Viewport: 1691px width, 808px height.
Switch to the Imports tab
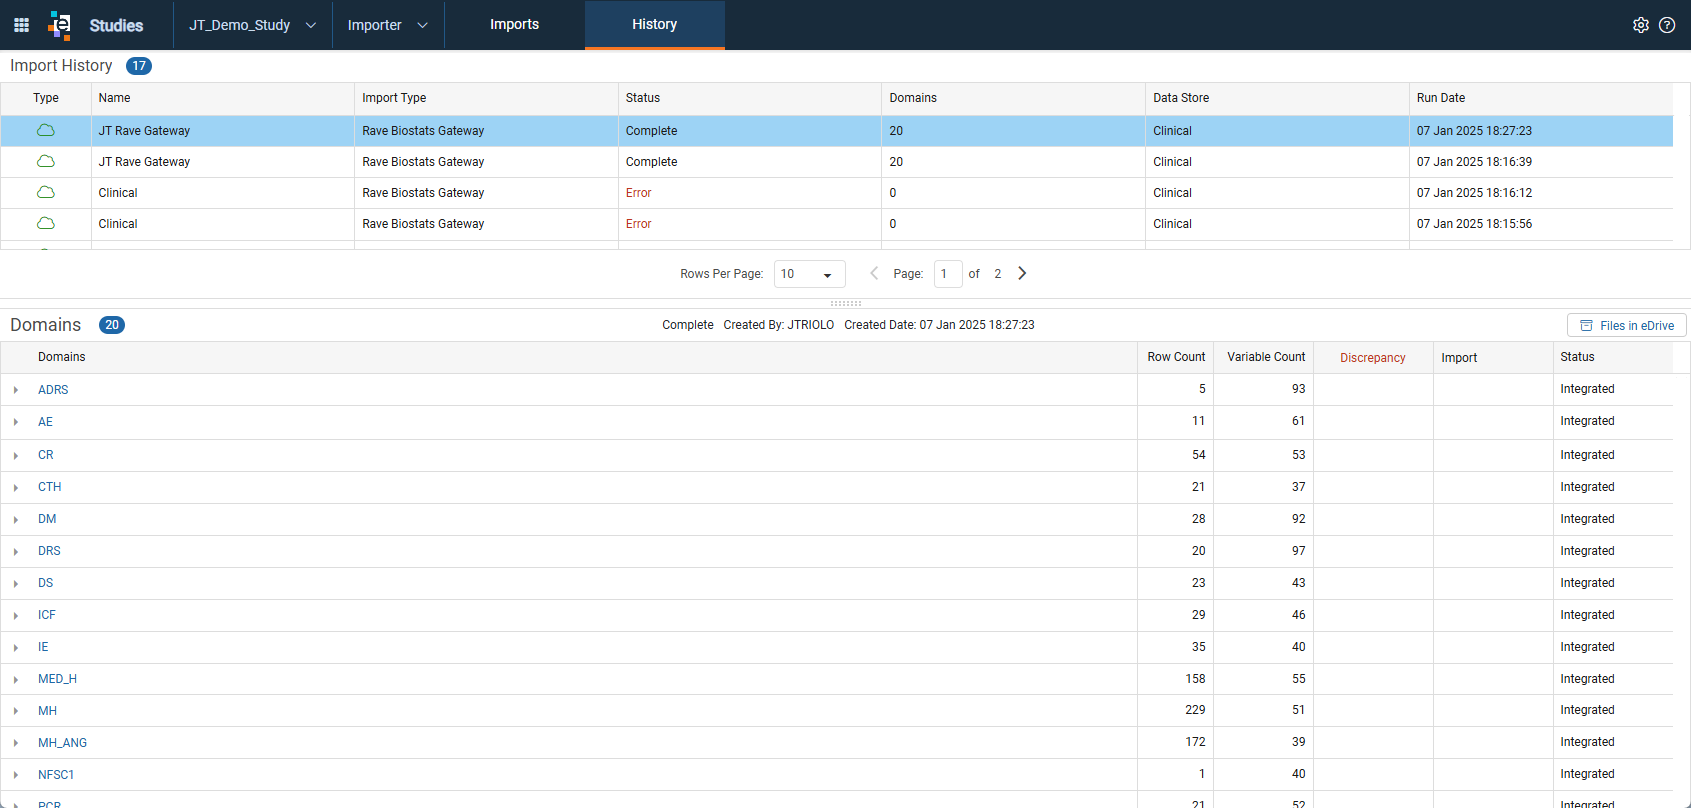coord(514,25)
